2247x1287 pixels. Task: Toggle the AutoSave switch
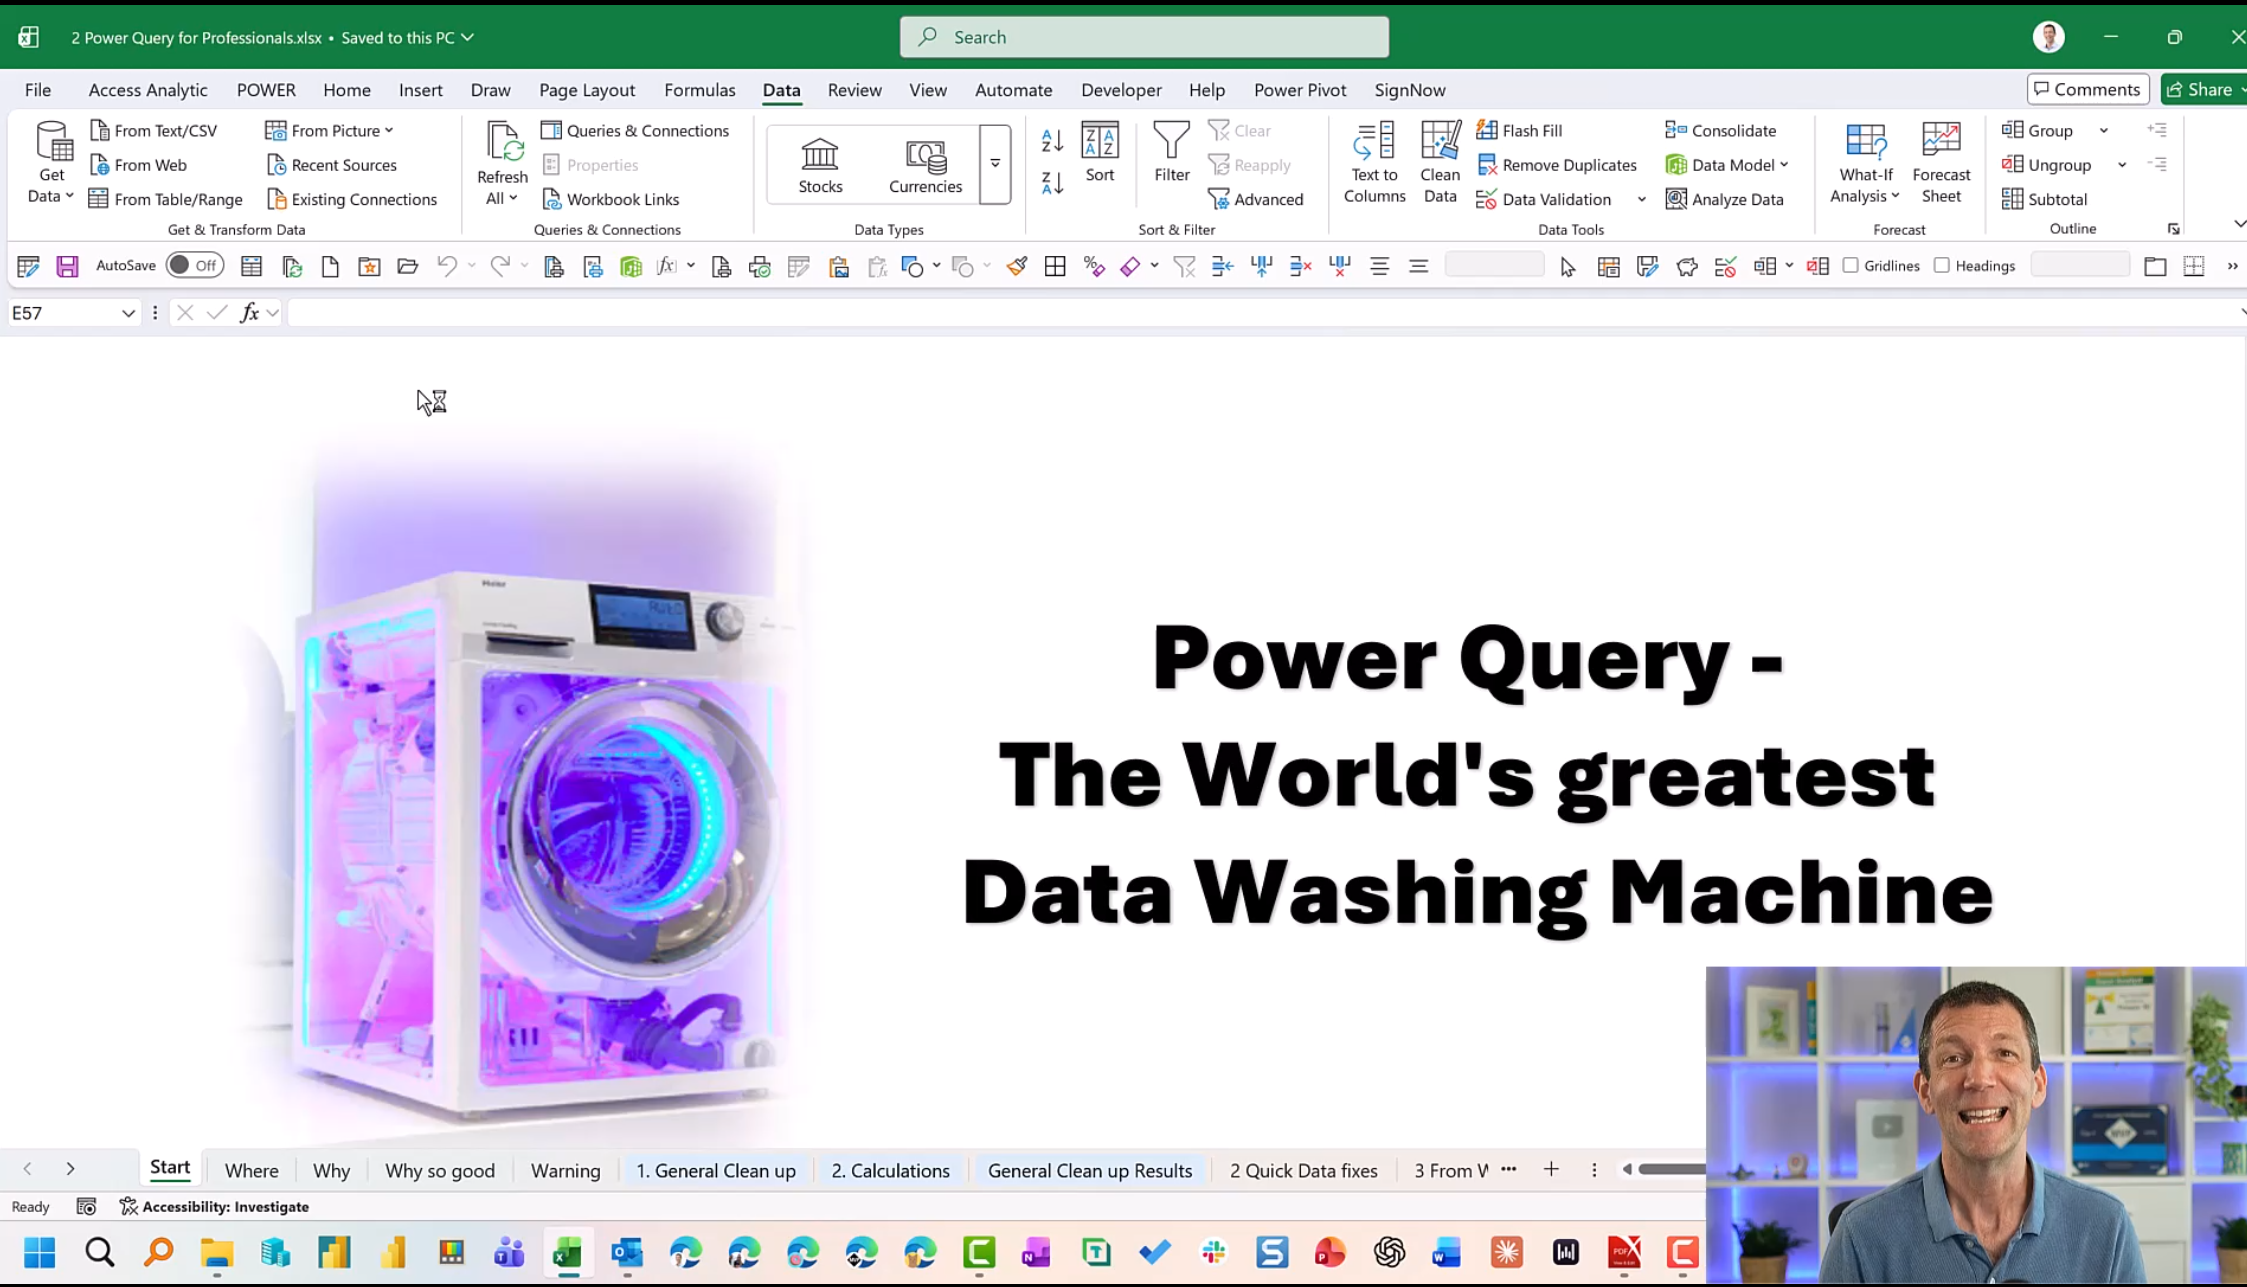coord(194,265)
